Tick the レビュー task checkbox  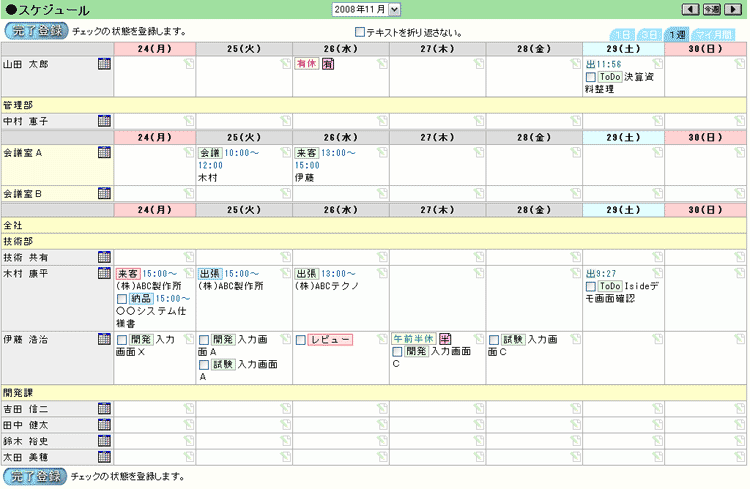(301, 340)
